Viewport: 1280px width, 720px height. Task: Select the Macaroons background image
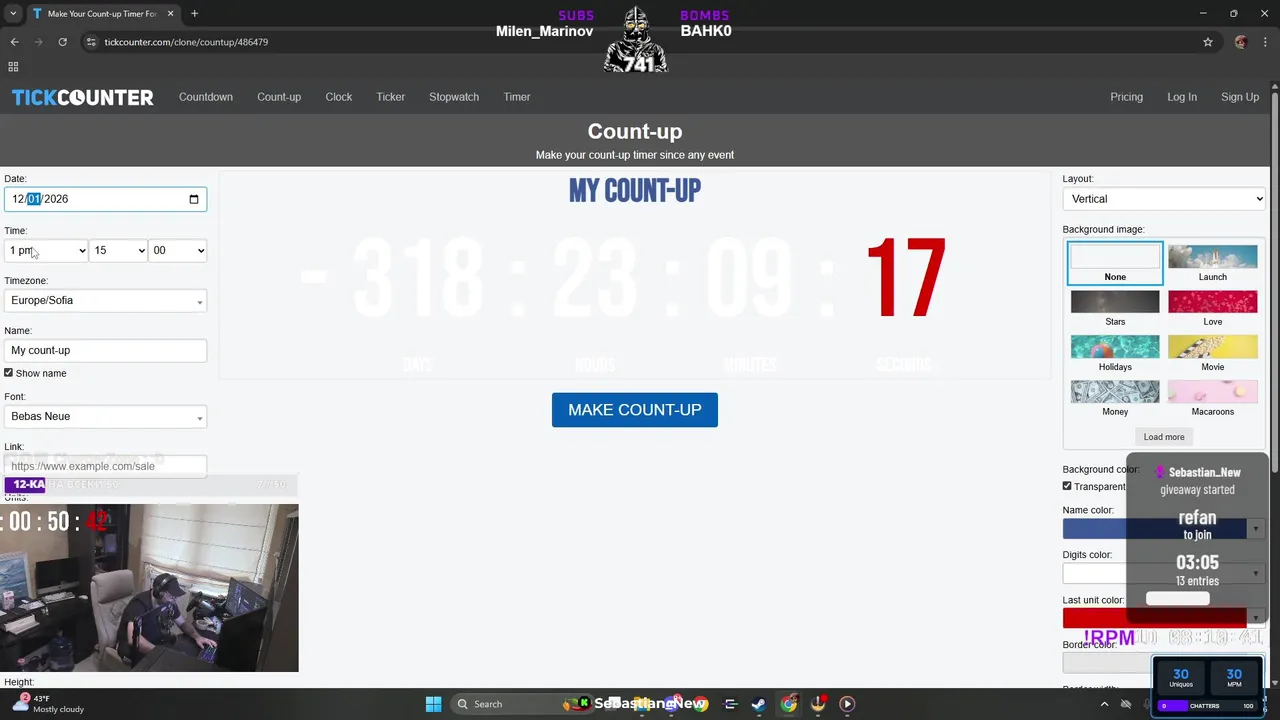tap(1213, 399)
